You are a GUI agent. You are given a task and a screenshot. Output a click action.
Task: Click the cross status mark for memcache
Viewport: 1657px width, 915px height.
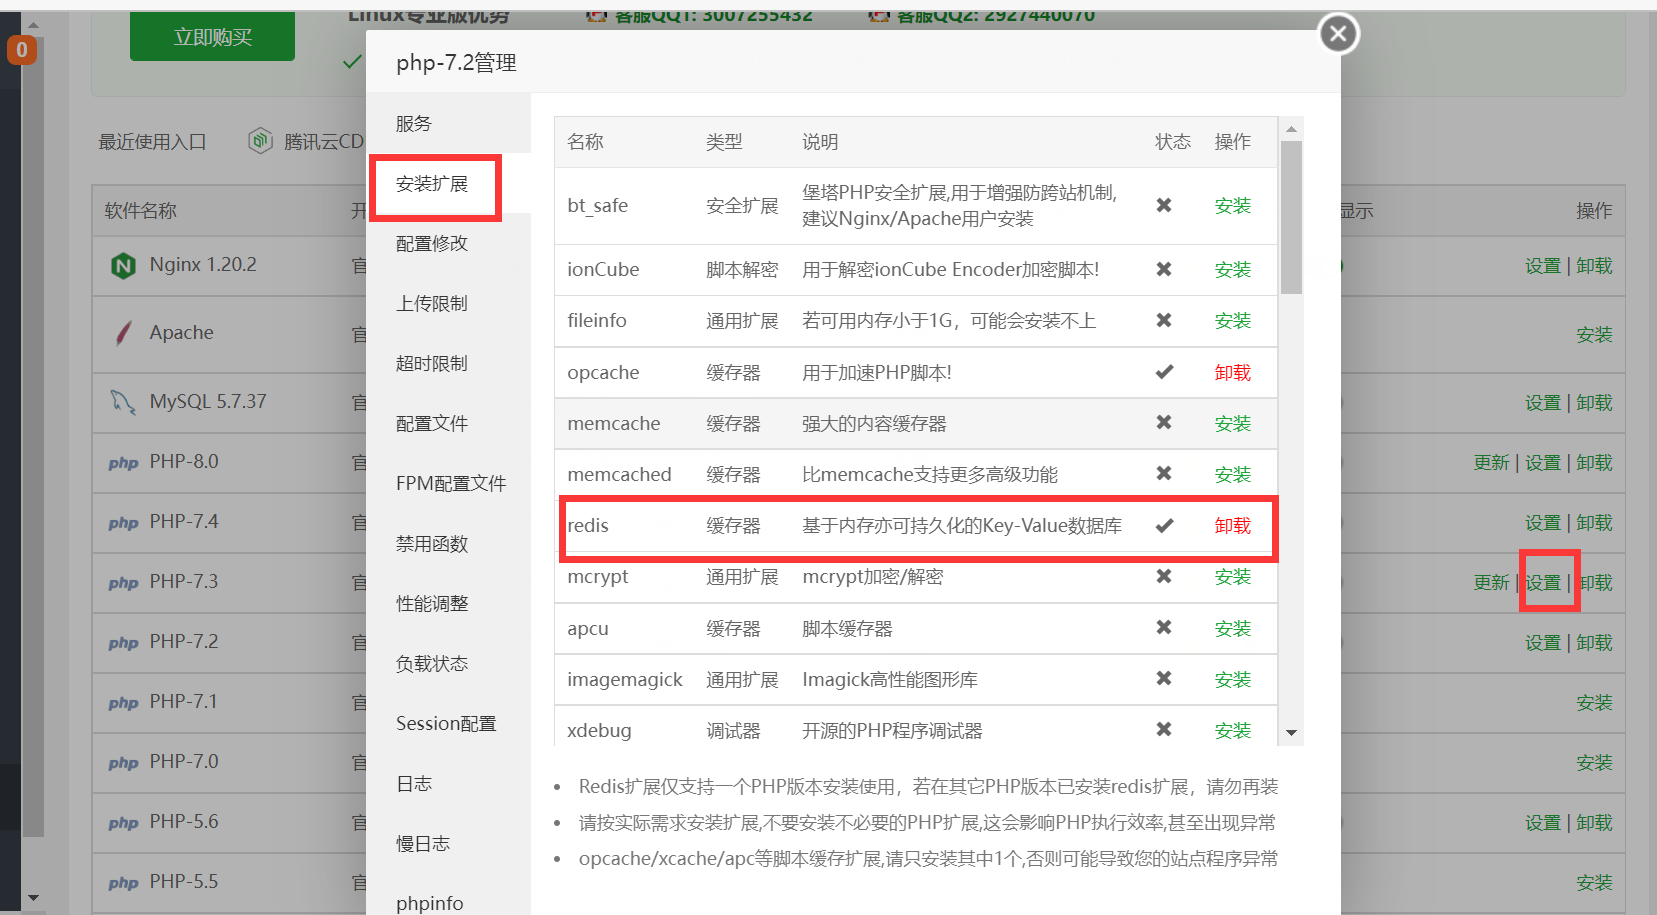coord(1163,423)
